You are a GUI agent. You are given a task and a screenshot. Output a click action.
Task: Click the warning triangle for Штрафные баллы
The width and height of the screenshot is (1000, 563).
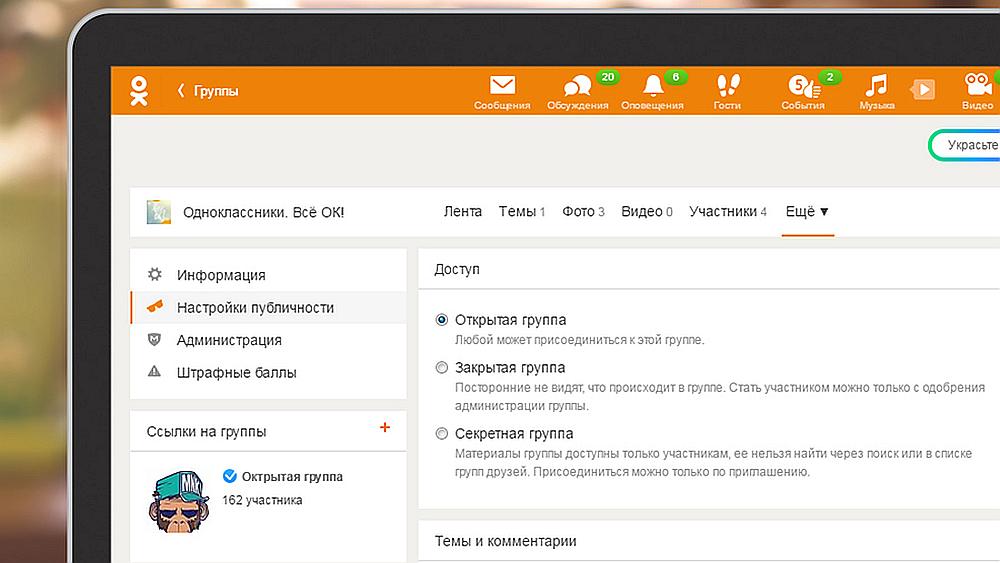pos(154,371)
